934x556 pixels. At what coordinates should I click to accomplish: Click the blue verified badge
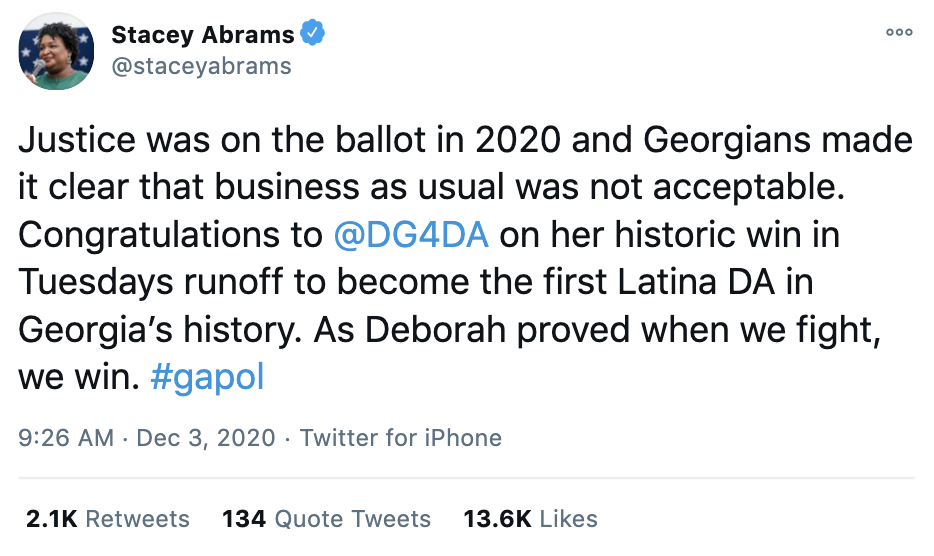[x=314, y=35]
